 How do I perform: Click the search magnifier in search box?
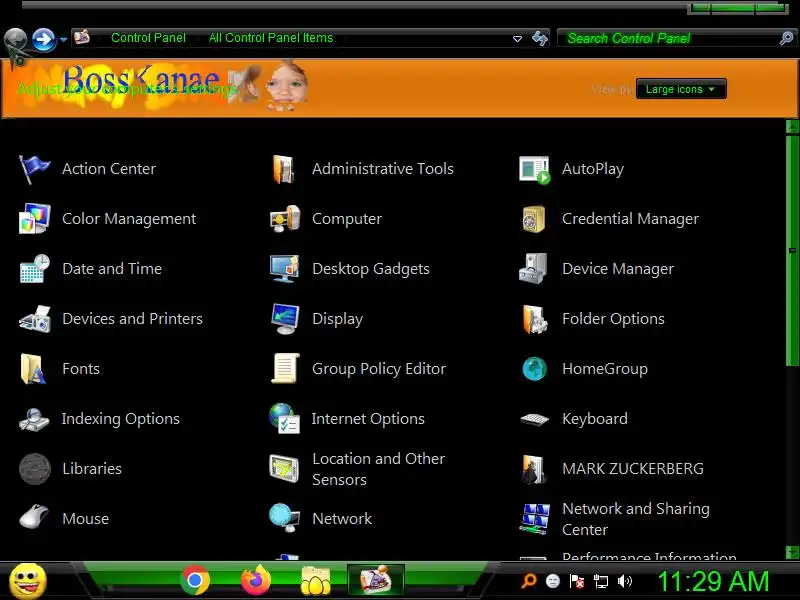(x=786, y=38)
